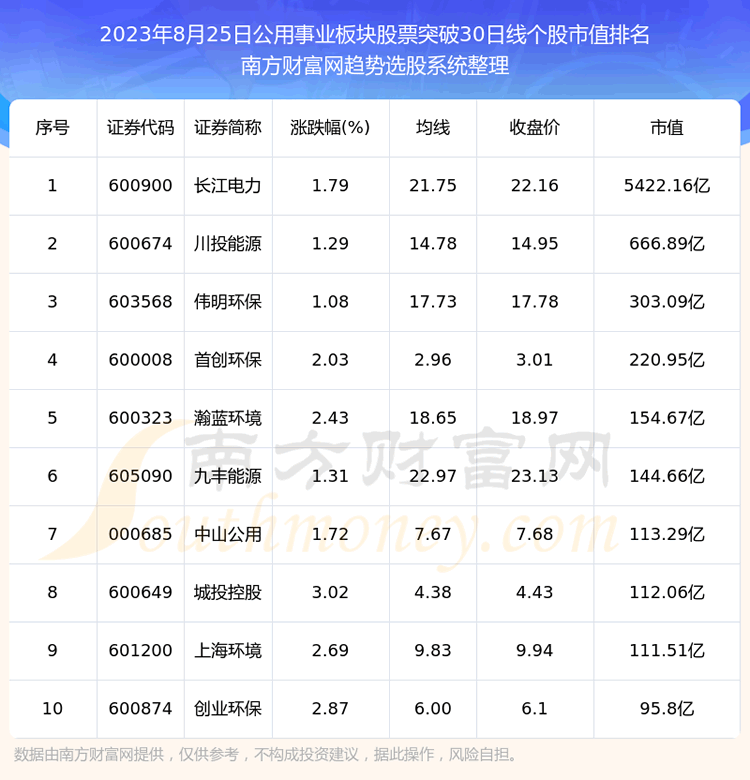Select the 均线 column header

click(433, 128)
